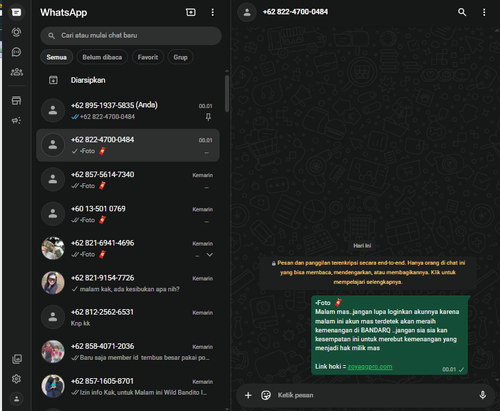This screenshot has width=500, height=411.
Task: Start a new chat with the plus icon
Action: tap(191, 12)
